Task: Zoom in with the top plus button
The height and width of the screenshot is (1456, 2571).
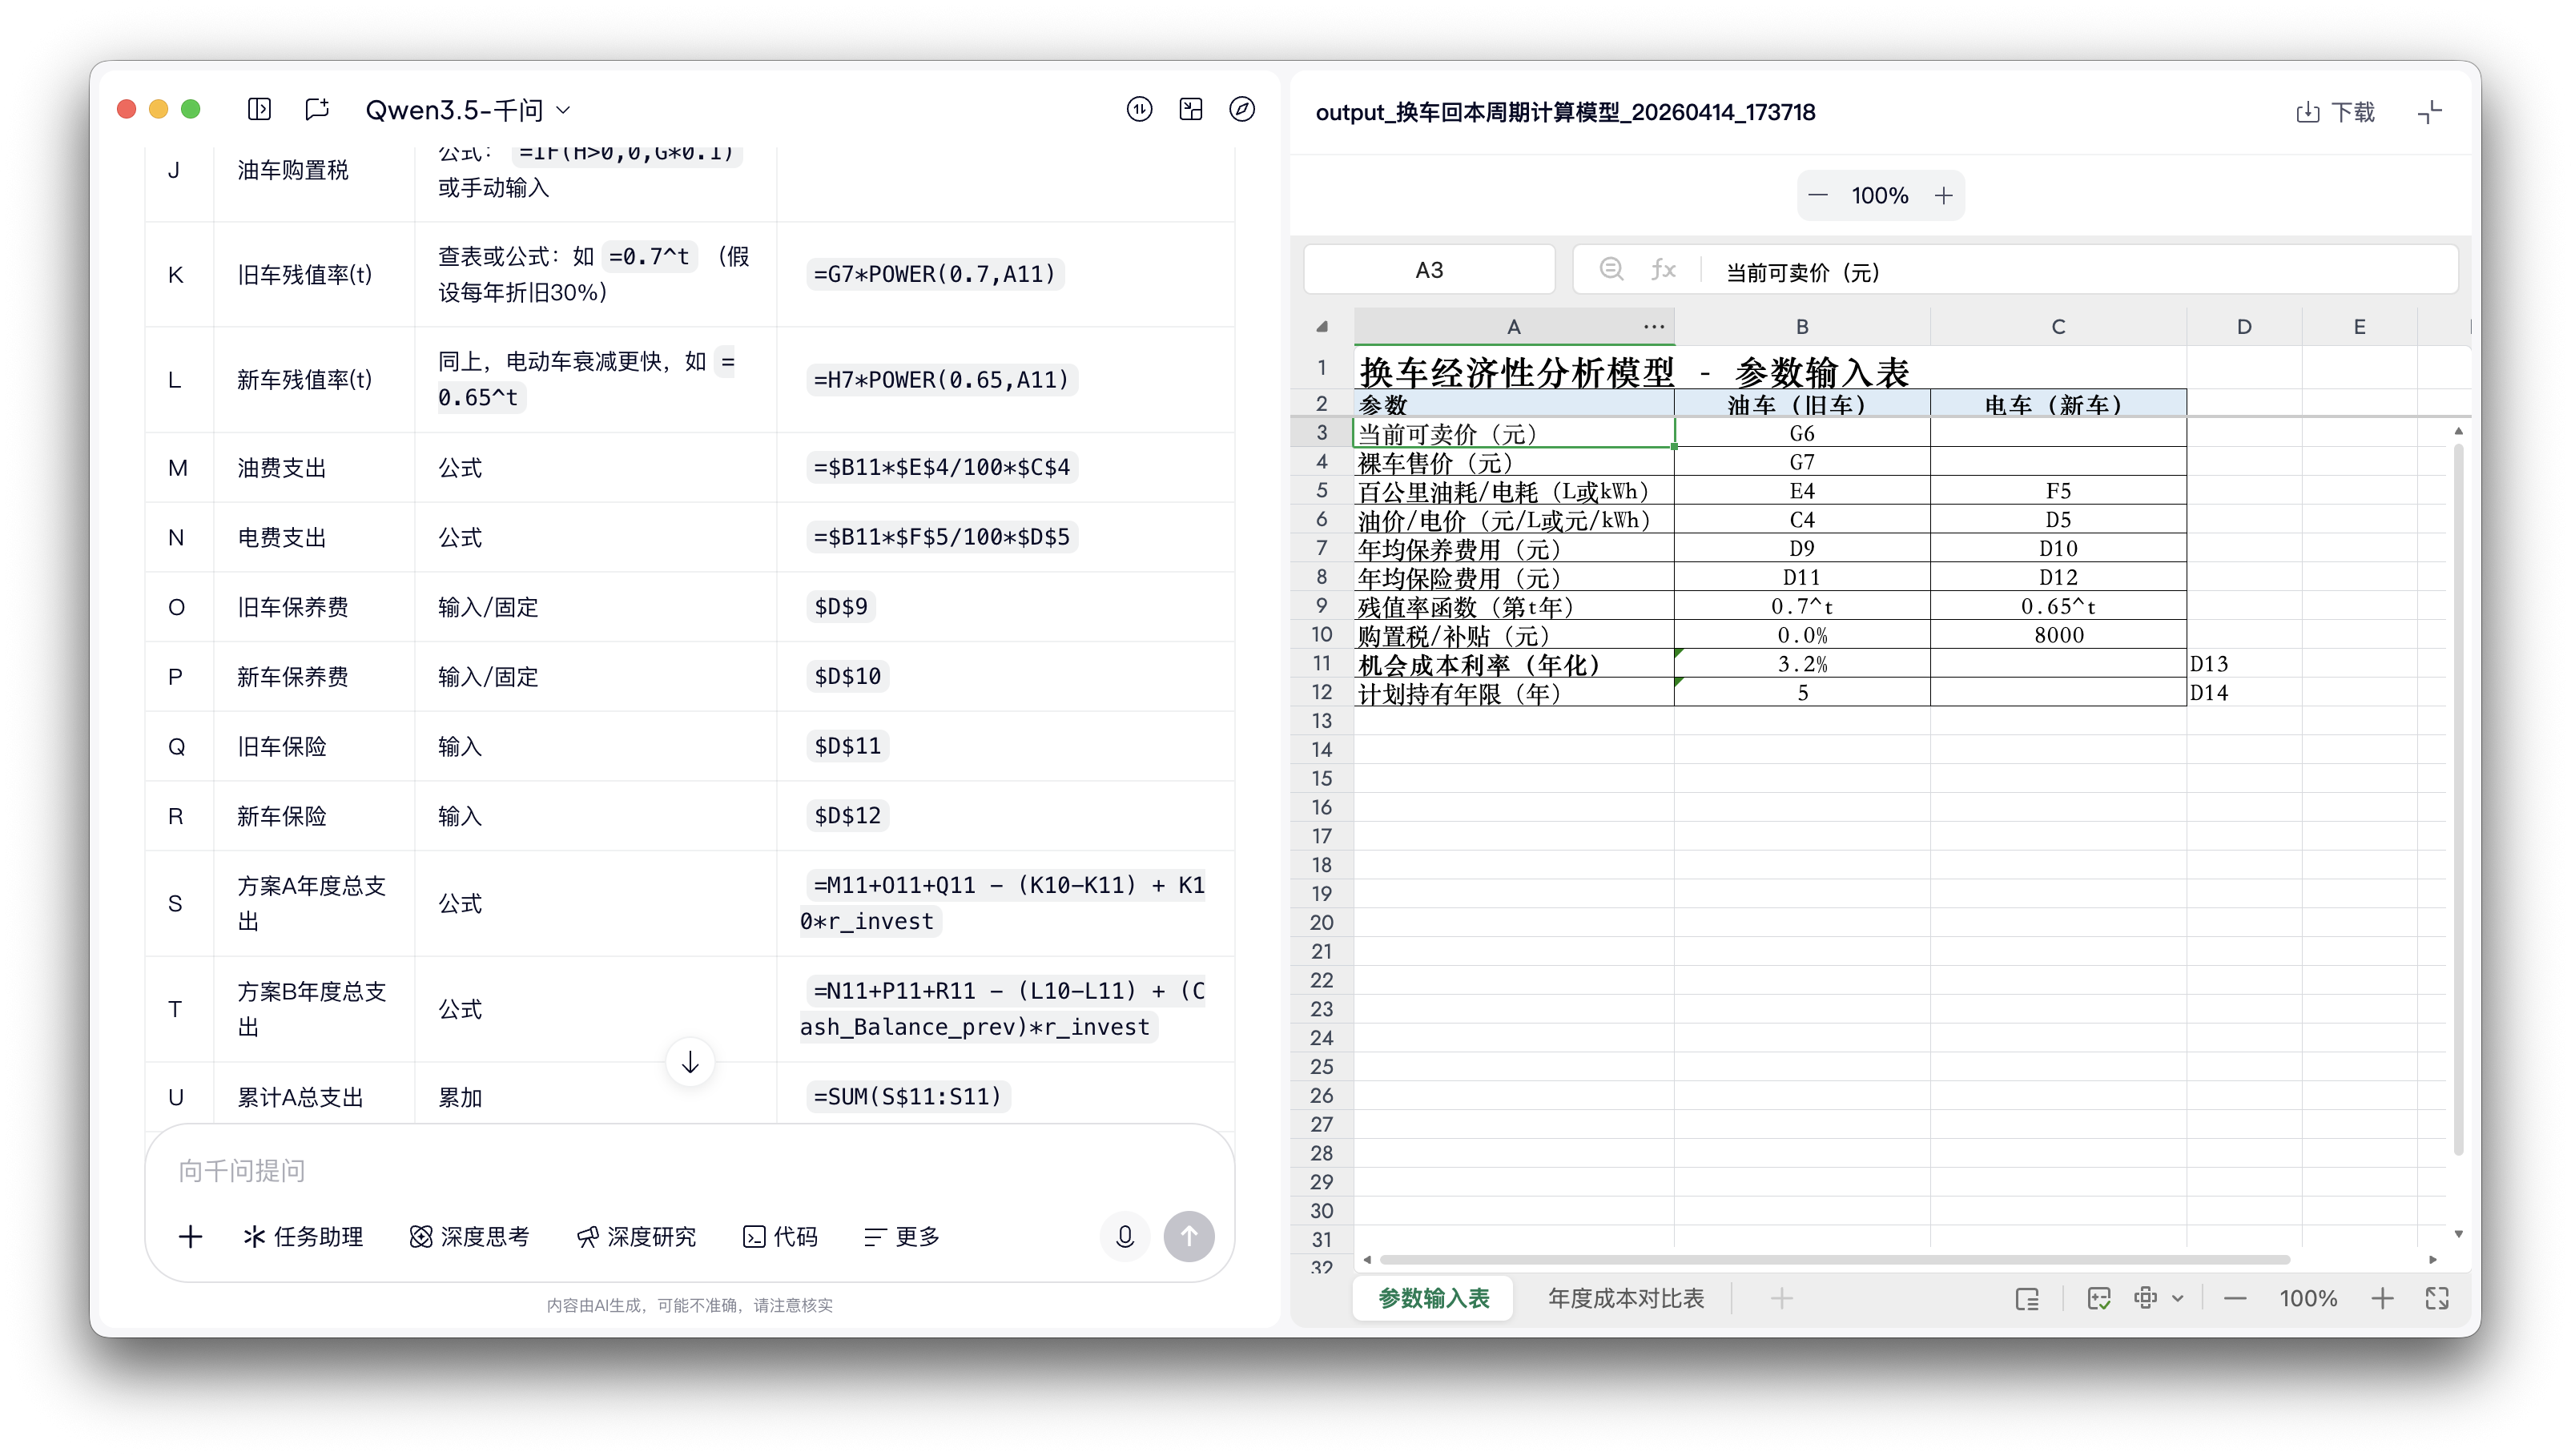Action: point(1943,195)
